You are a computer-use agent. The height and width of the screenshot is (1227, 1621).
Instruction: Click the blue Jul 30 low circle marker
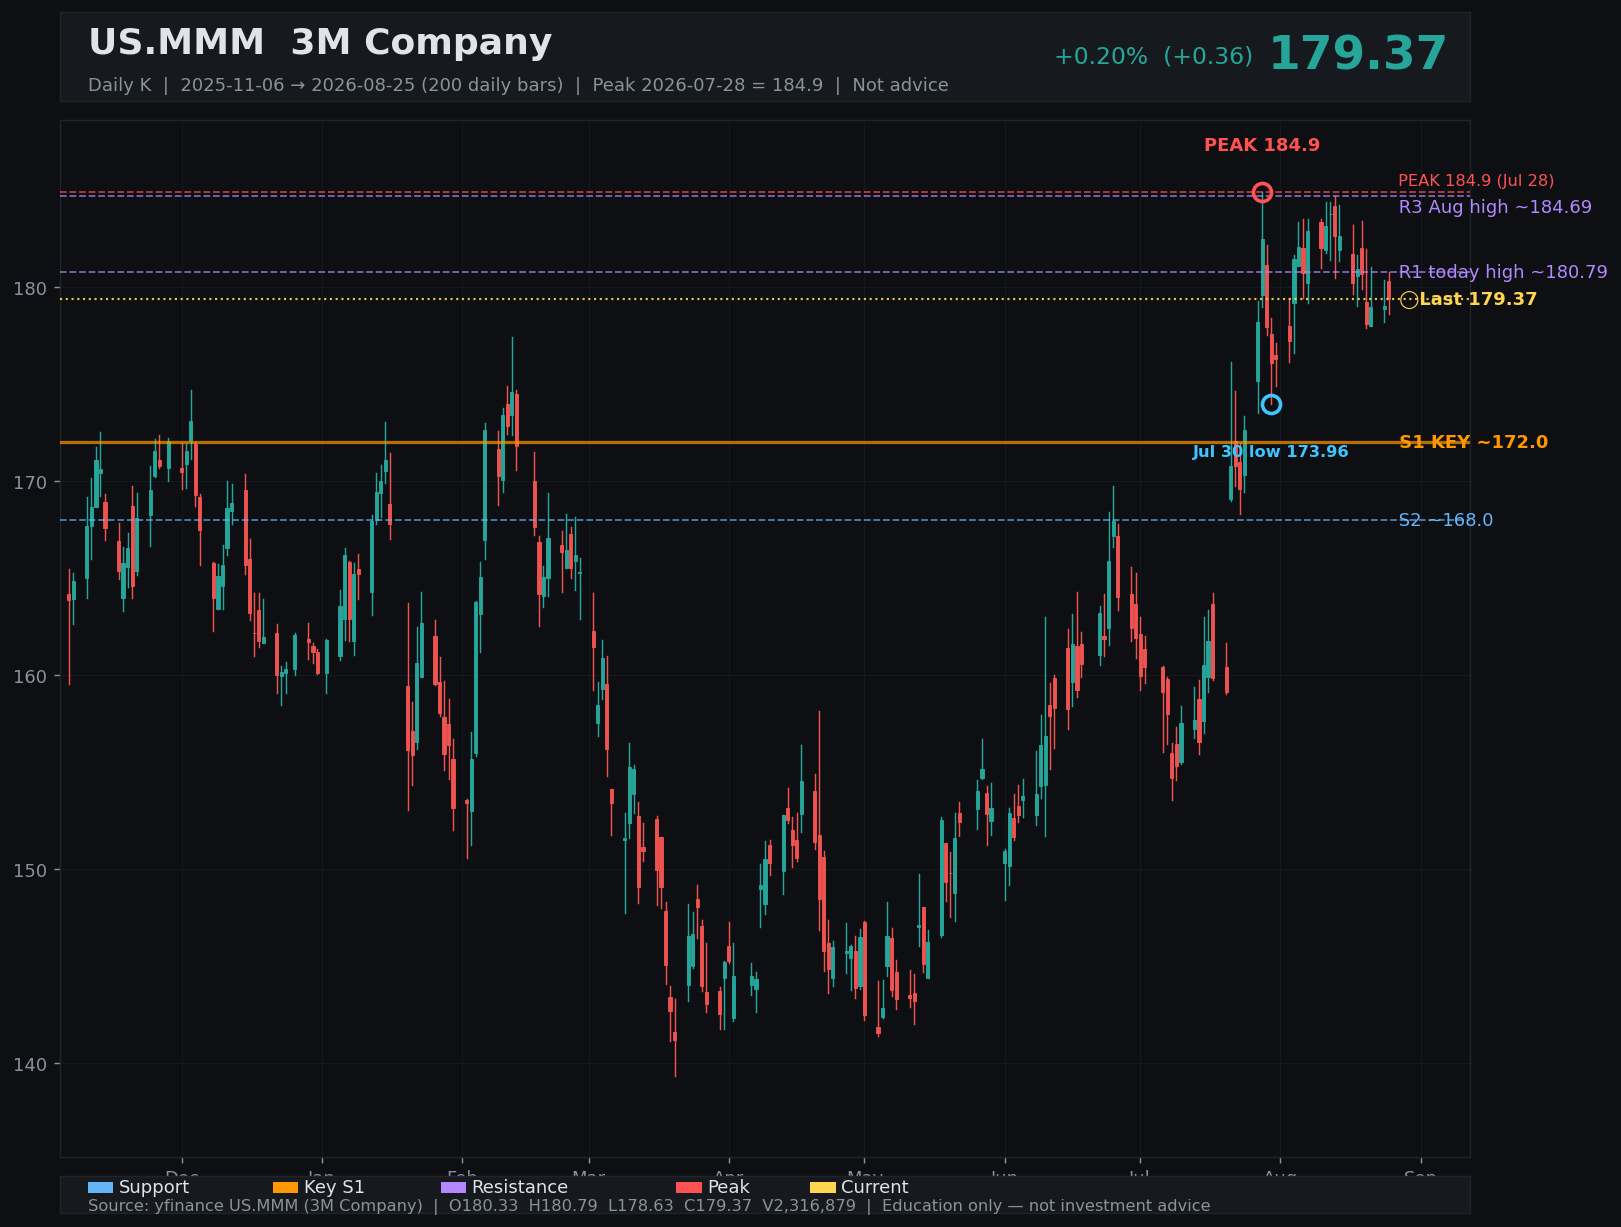[x=1271, y=404]
